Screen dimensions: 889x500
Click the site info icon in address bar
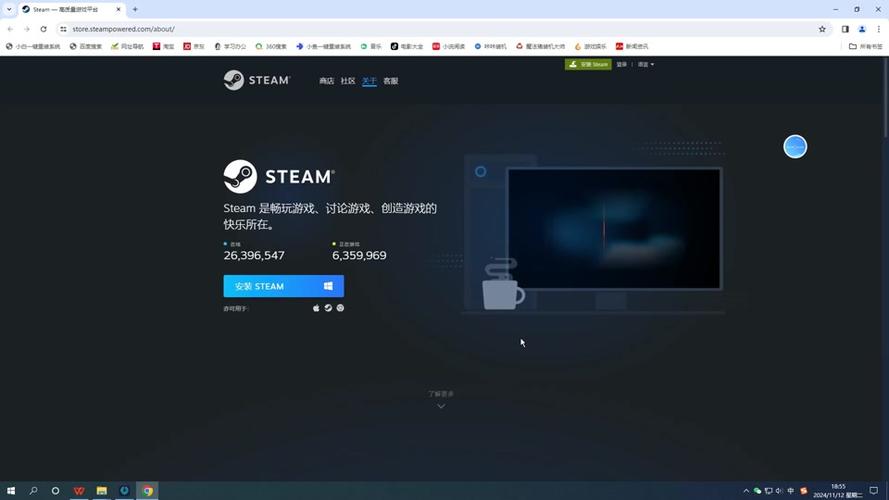pyautogui.click(x=64, y=29)
